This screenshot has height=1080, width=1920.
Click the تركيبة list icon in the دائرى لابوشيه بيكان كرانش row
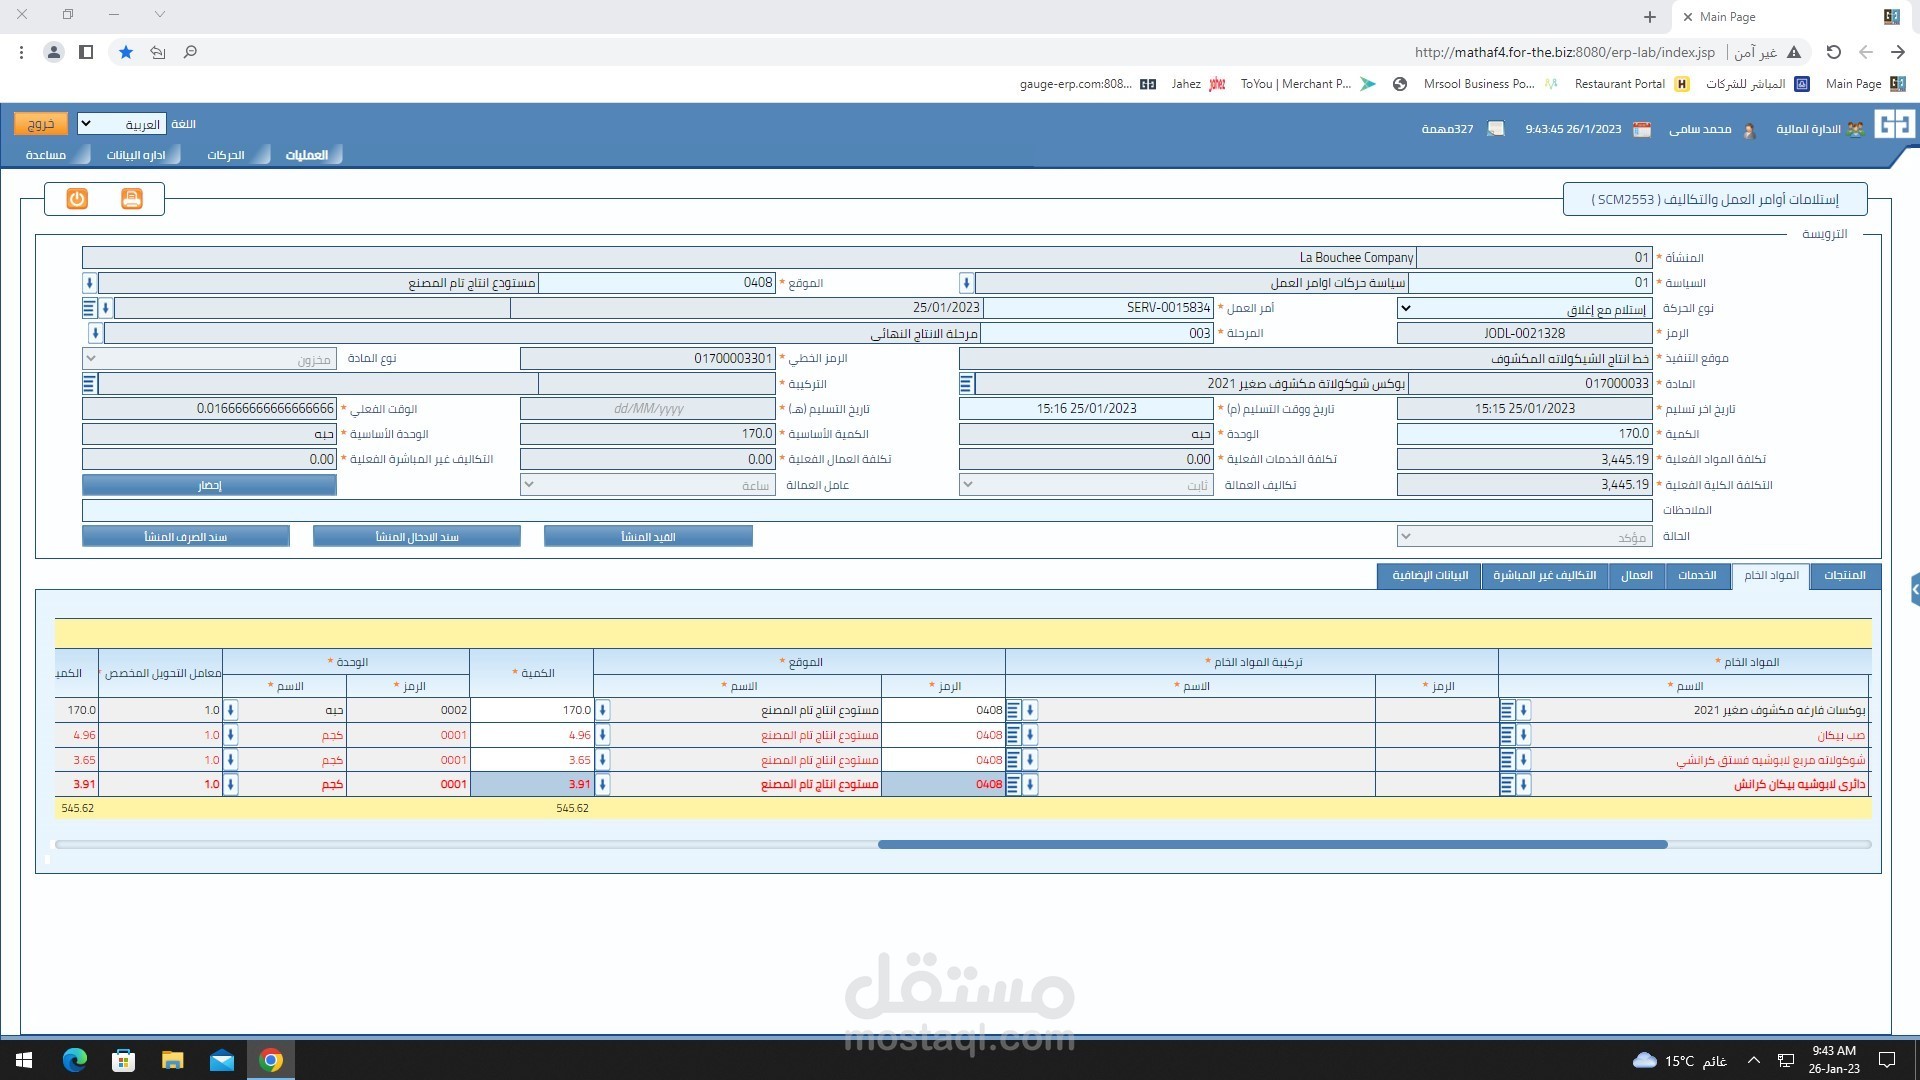click(x=1013, y=785)
